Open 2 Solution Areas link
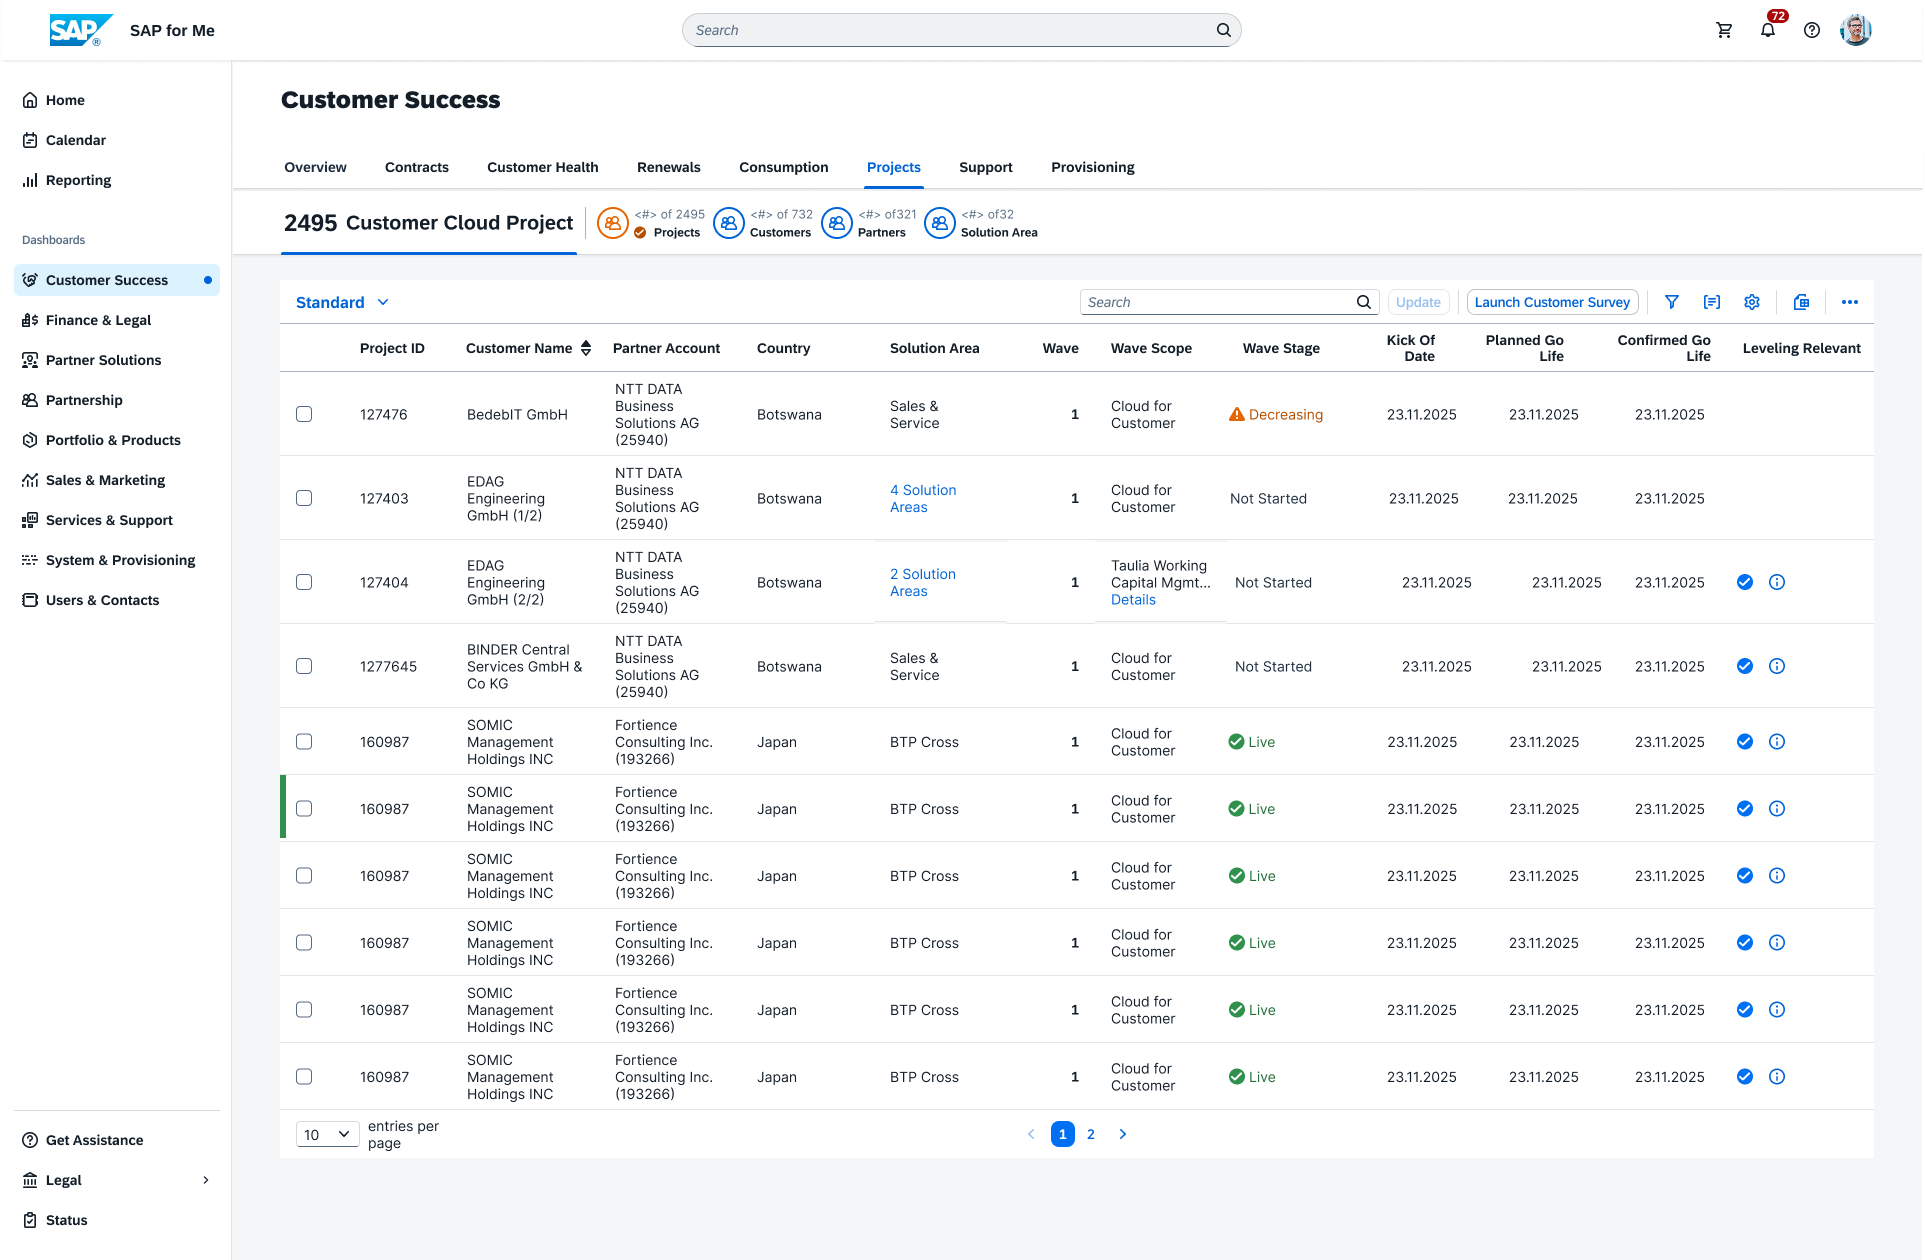The image size is (1925, 1260). [923, 582]
